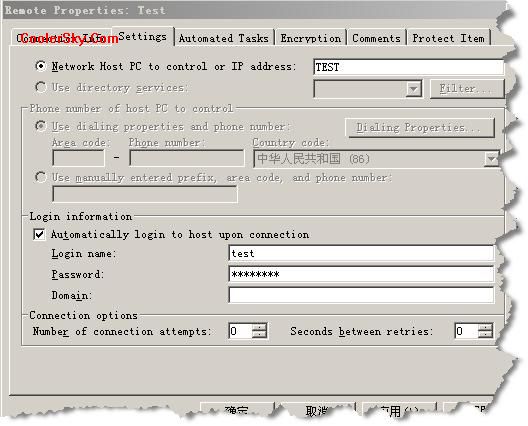The height and width of the screenshot is (426, 528).
Task: Select Network Host PC to control radio button
Action: tap(40, 66)
